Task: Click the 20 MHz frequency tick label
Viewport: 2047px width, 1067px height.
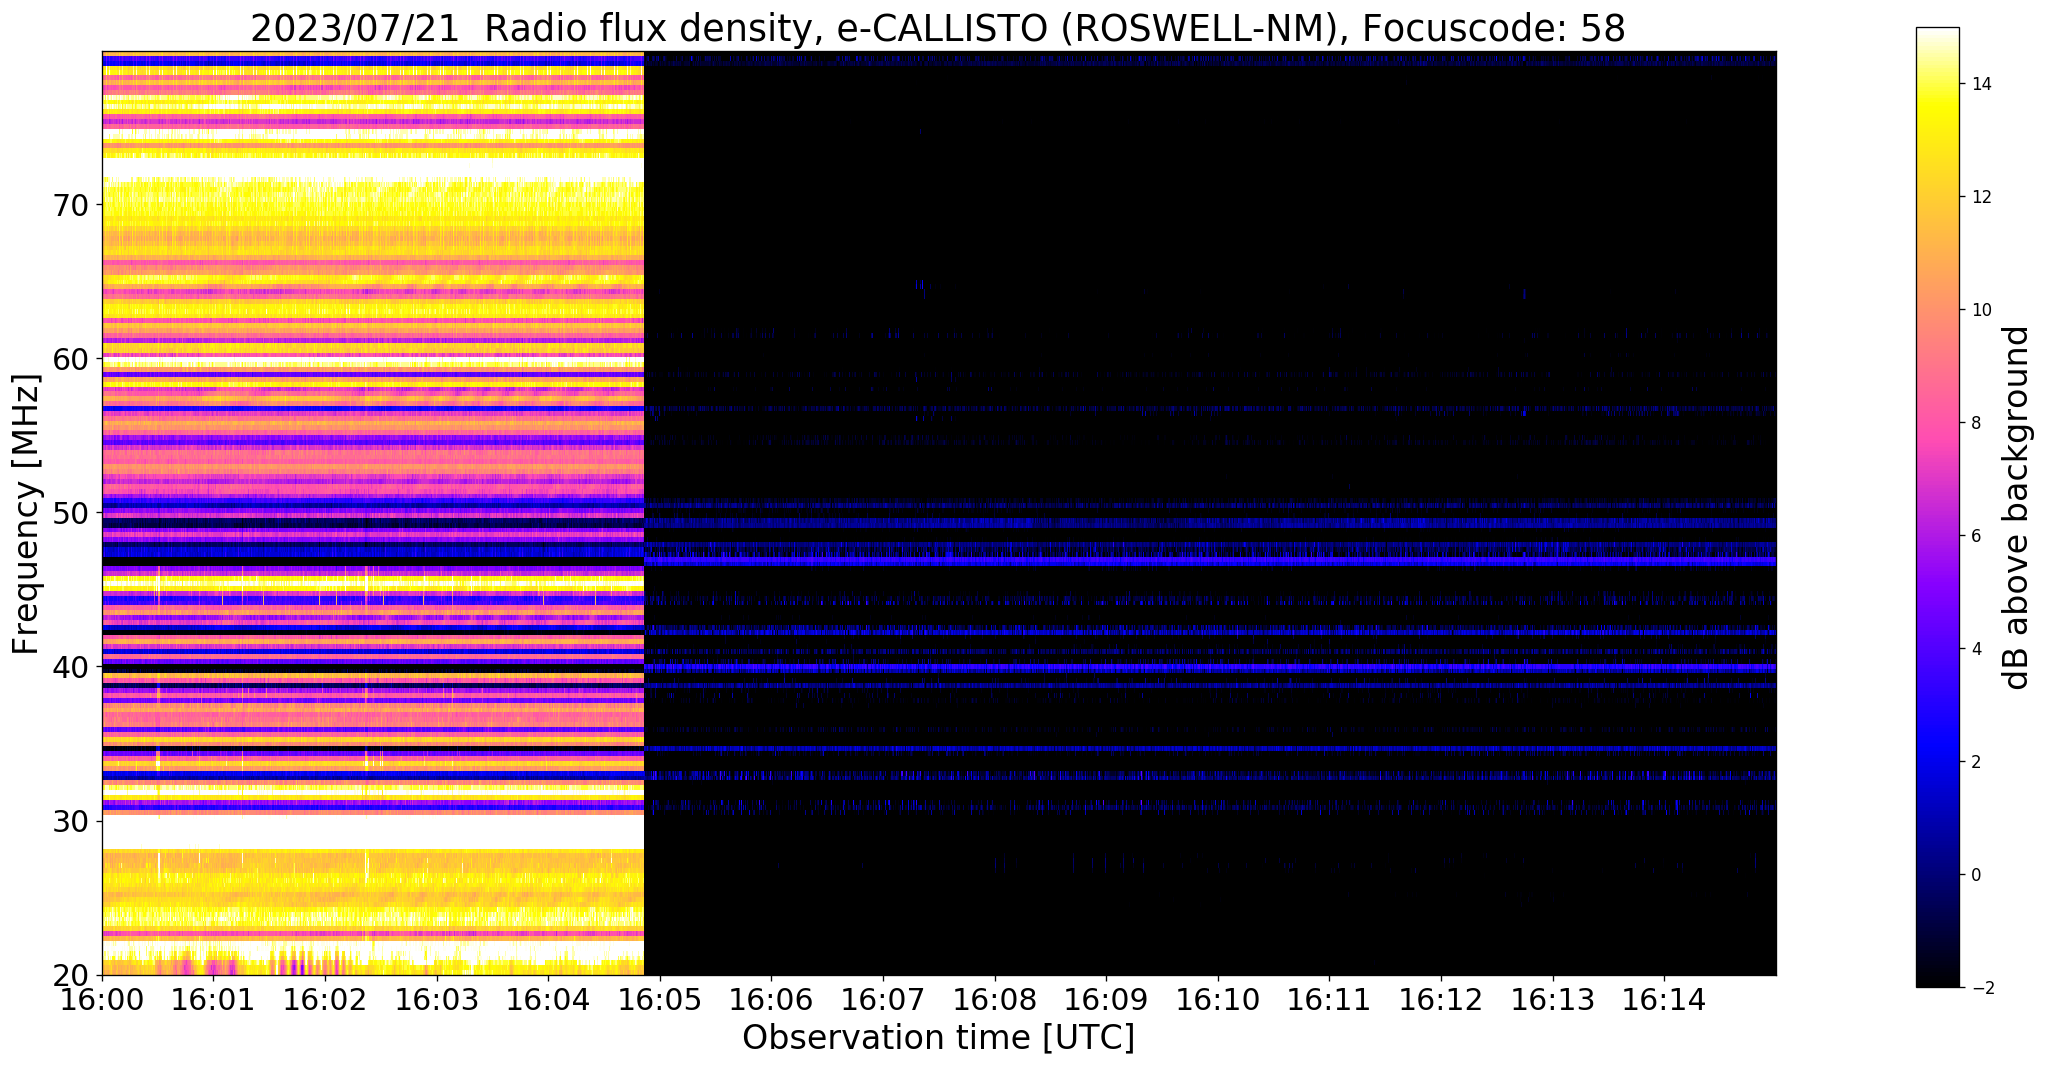Action: click(x=72, y=975)
